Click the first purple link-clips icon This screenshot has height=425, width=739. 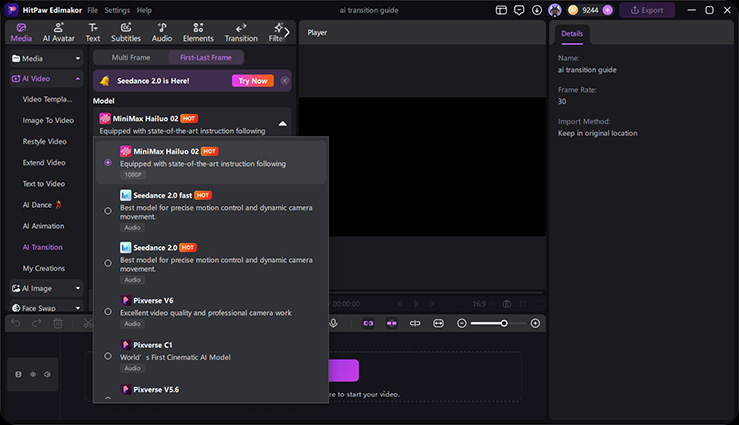click(368, 323)
